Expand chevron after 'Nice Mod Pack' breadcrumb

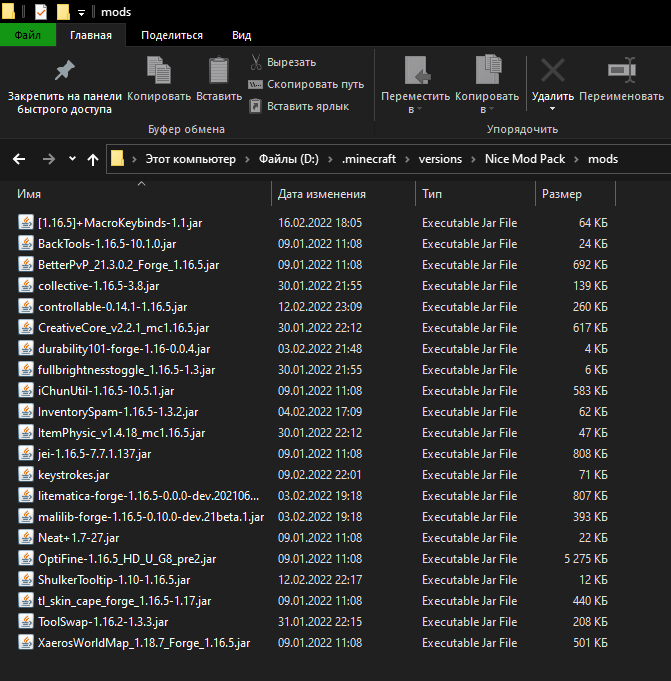click(576, 159)
